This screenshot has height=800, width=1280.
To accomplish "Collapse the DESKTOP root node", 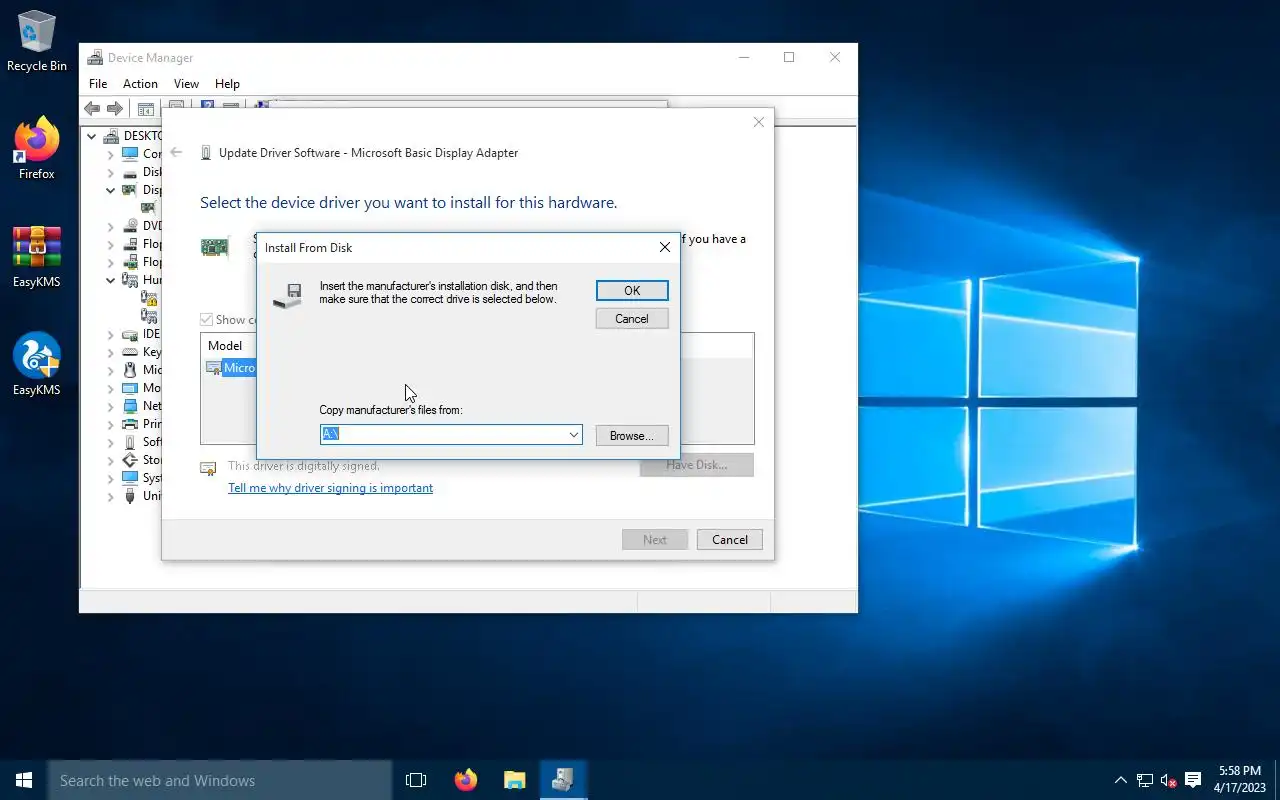I will (x=92, y=136).
